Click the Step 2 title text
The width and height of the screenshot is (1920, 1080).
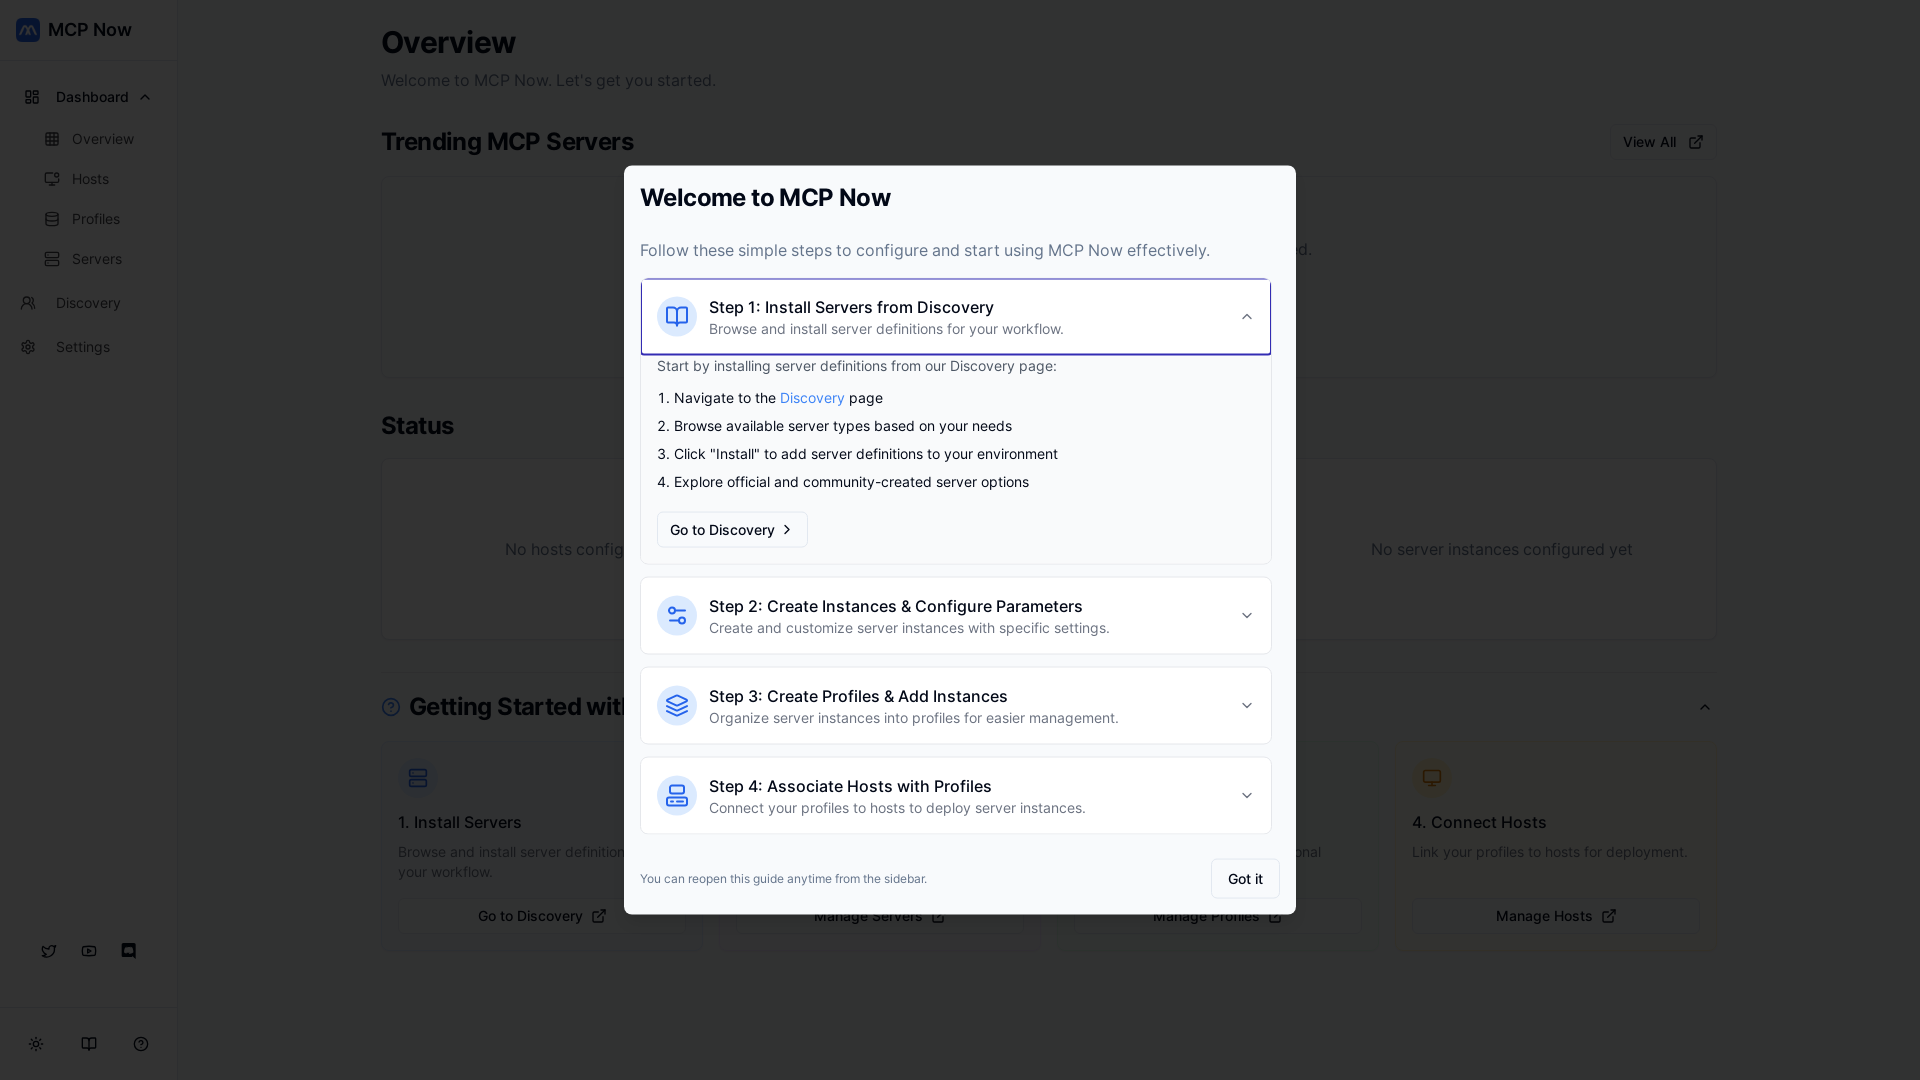point(895,606)
